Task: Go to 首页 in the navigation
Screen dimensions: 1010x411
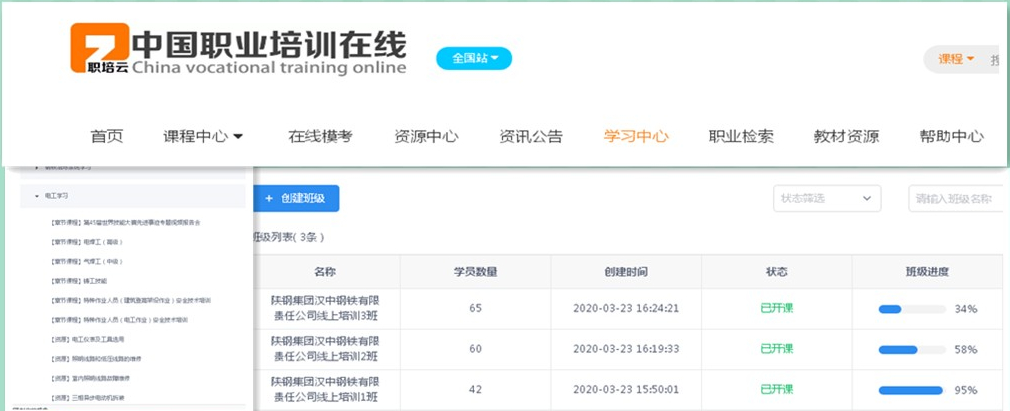Action: click(107, 137)
